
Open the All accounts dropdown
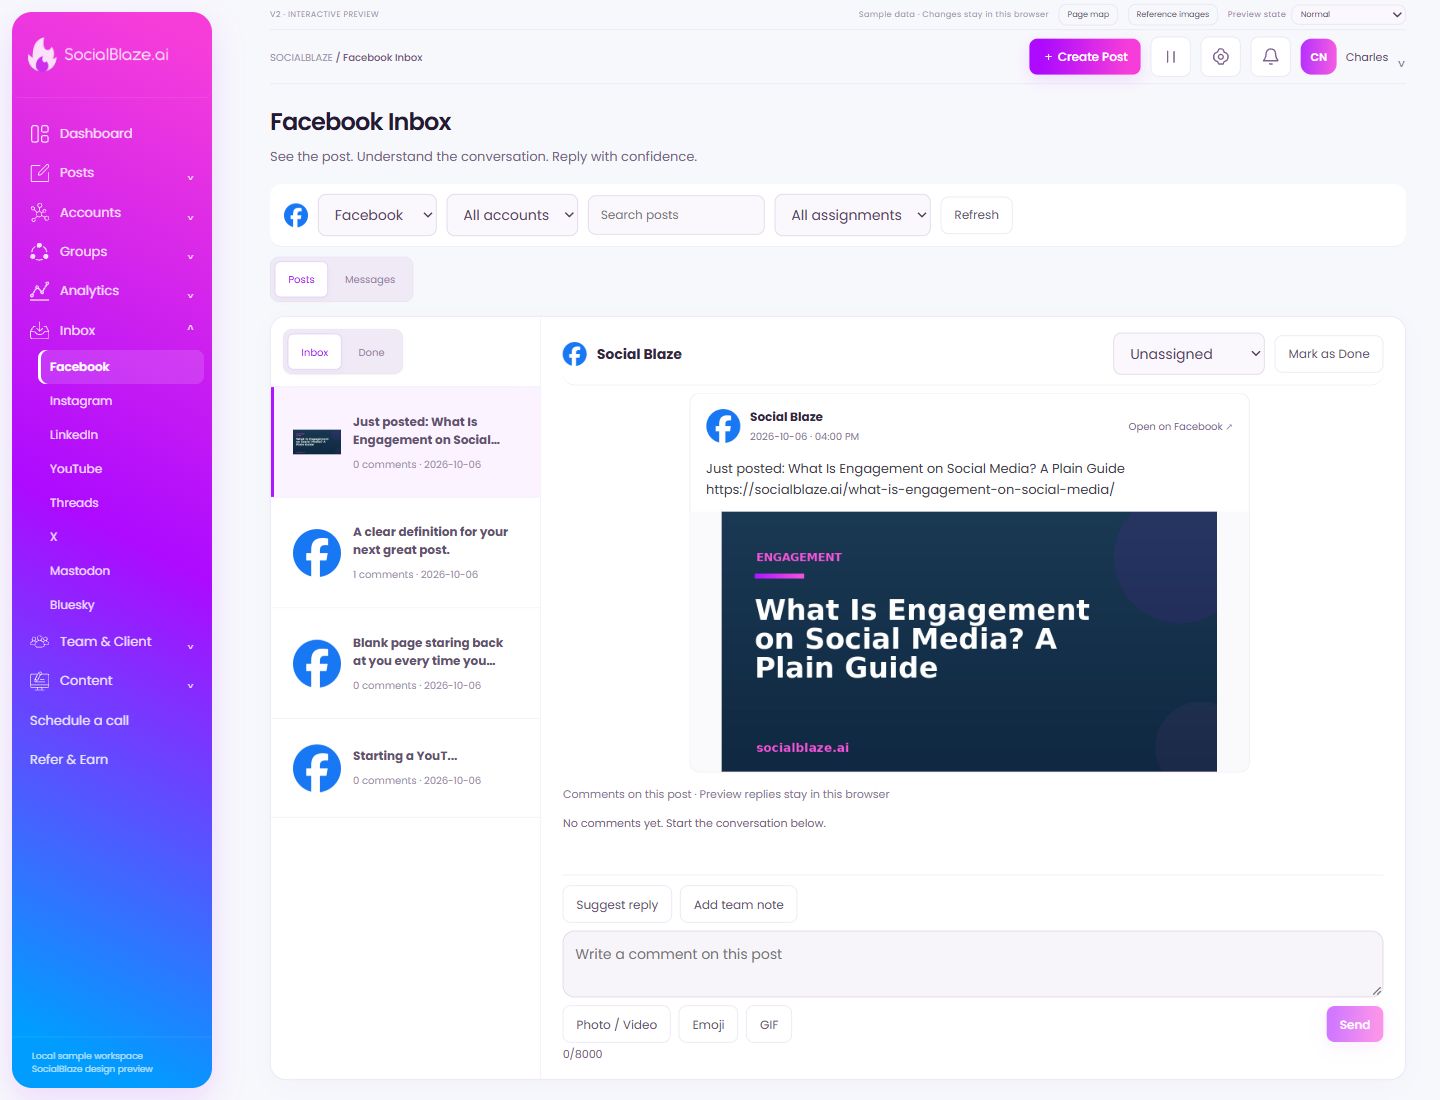[x=512, y=215]
